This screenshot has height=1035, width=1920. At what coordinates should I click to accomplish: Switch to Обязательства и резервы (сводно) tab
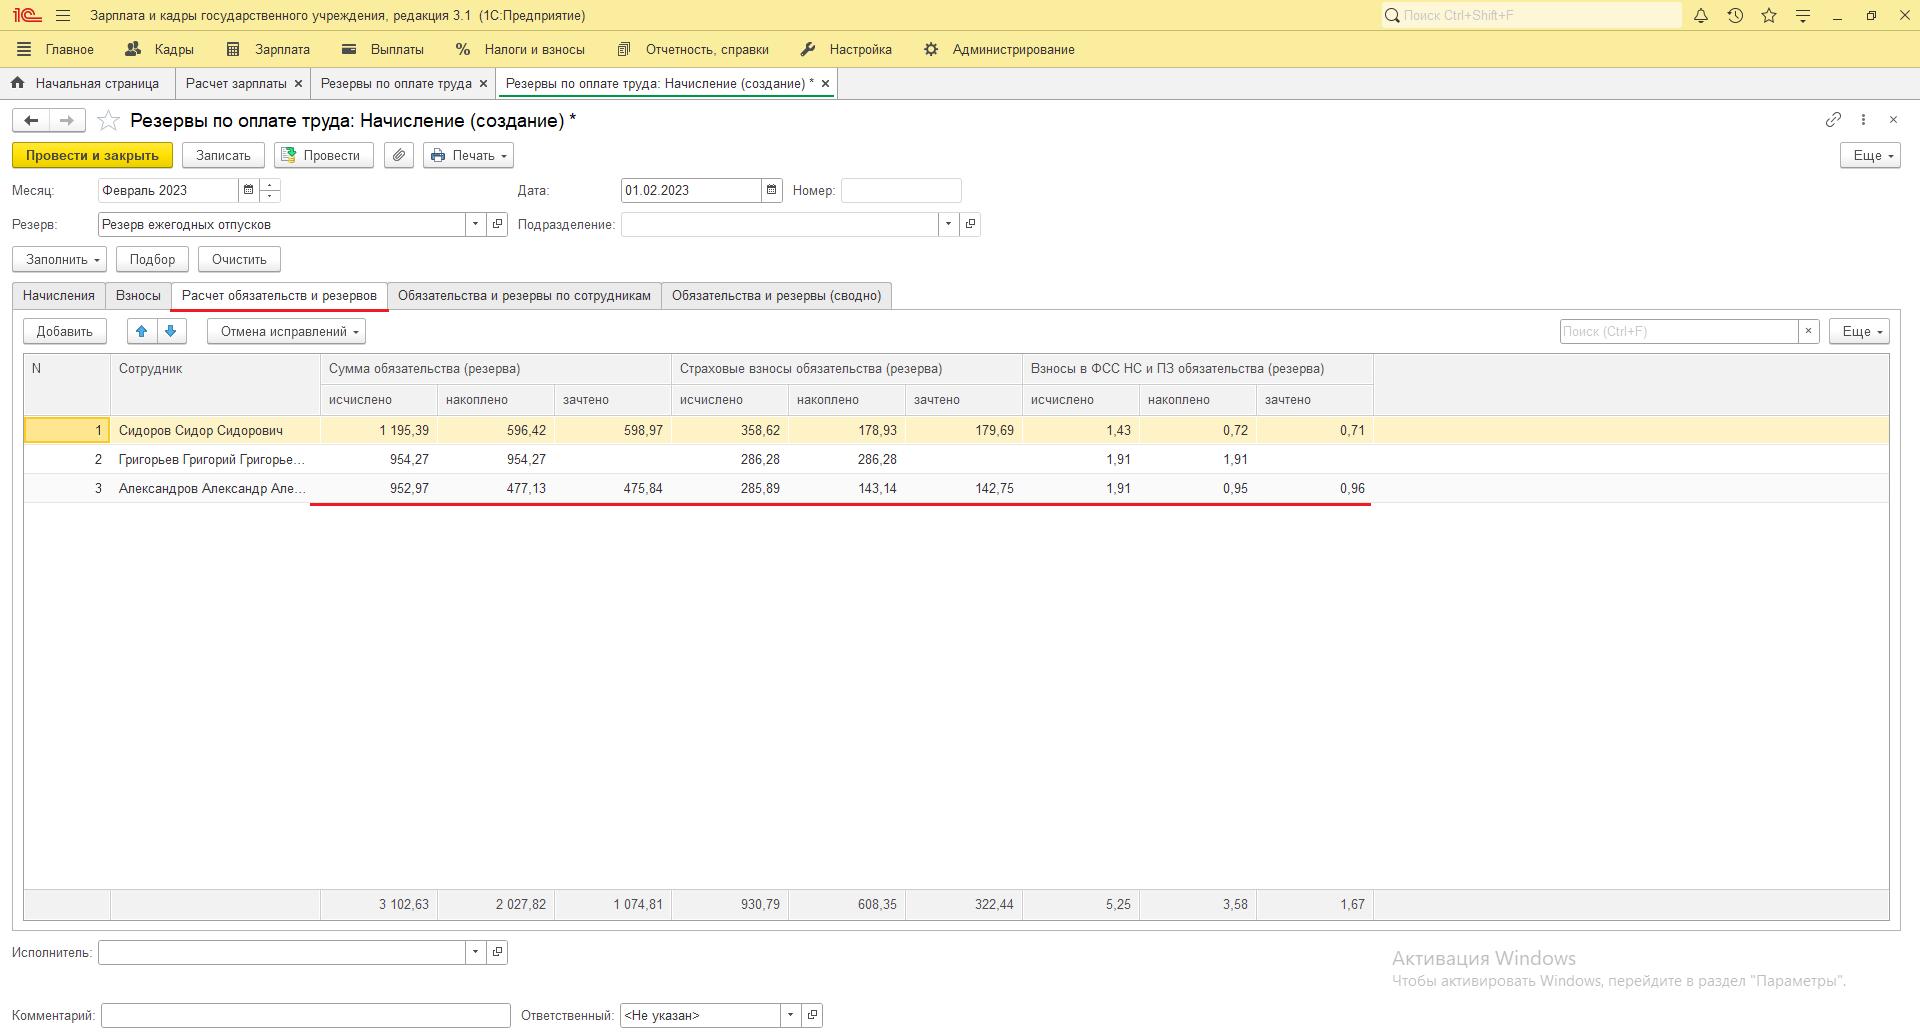pyautogui.click(x=777, y=296)
